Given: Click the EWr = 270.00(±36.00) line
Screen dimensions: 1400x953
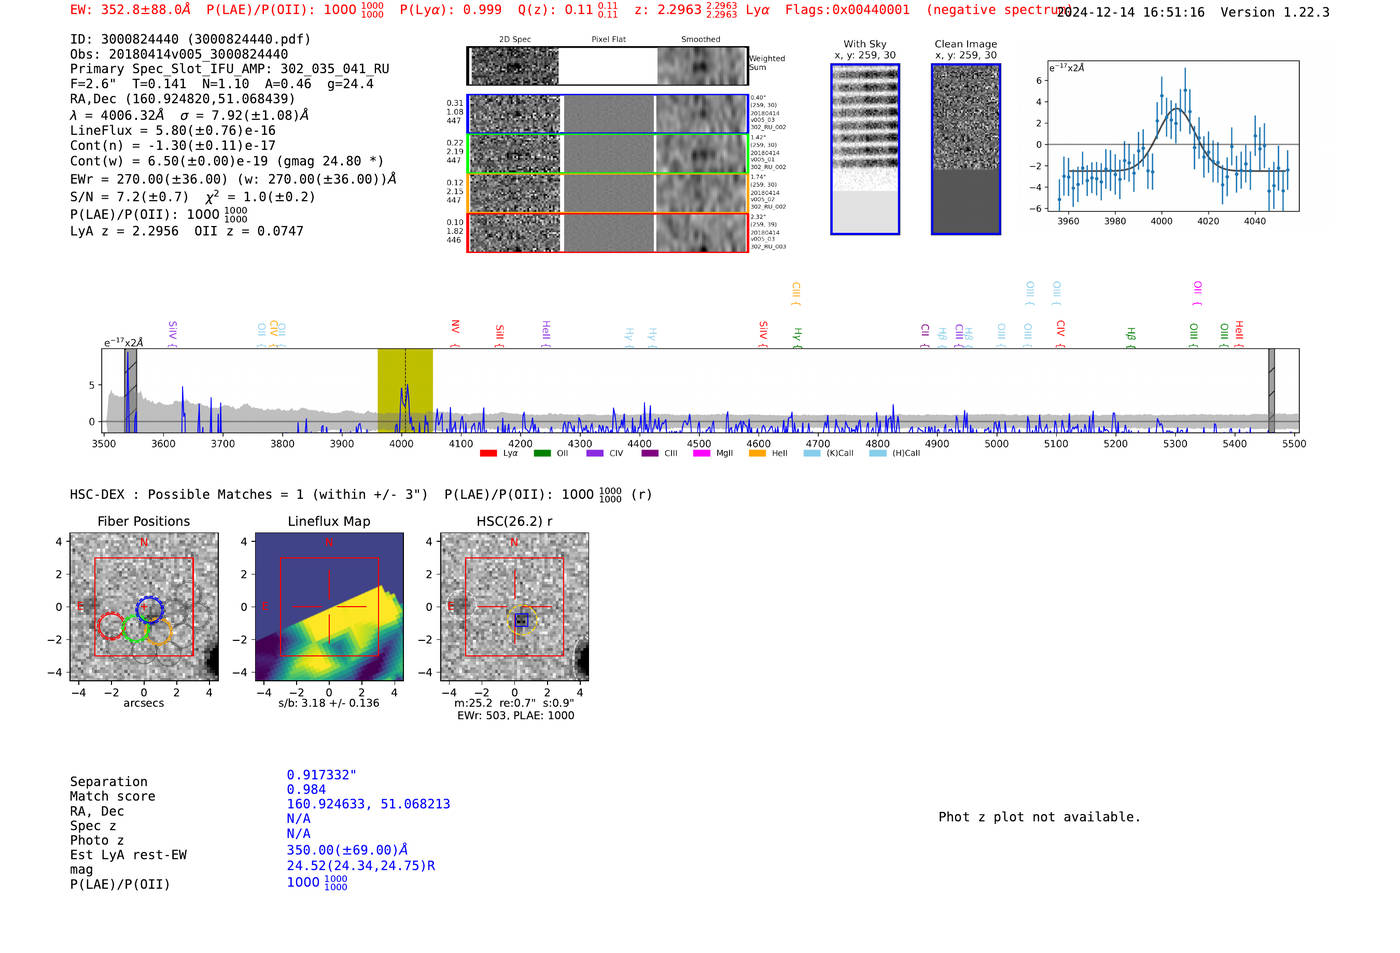Looking at the screenshot, I should pos(233,179).
